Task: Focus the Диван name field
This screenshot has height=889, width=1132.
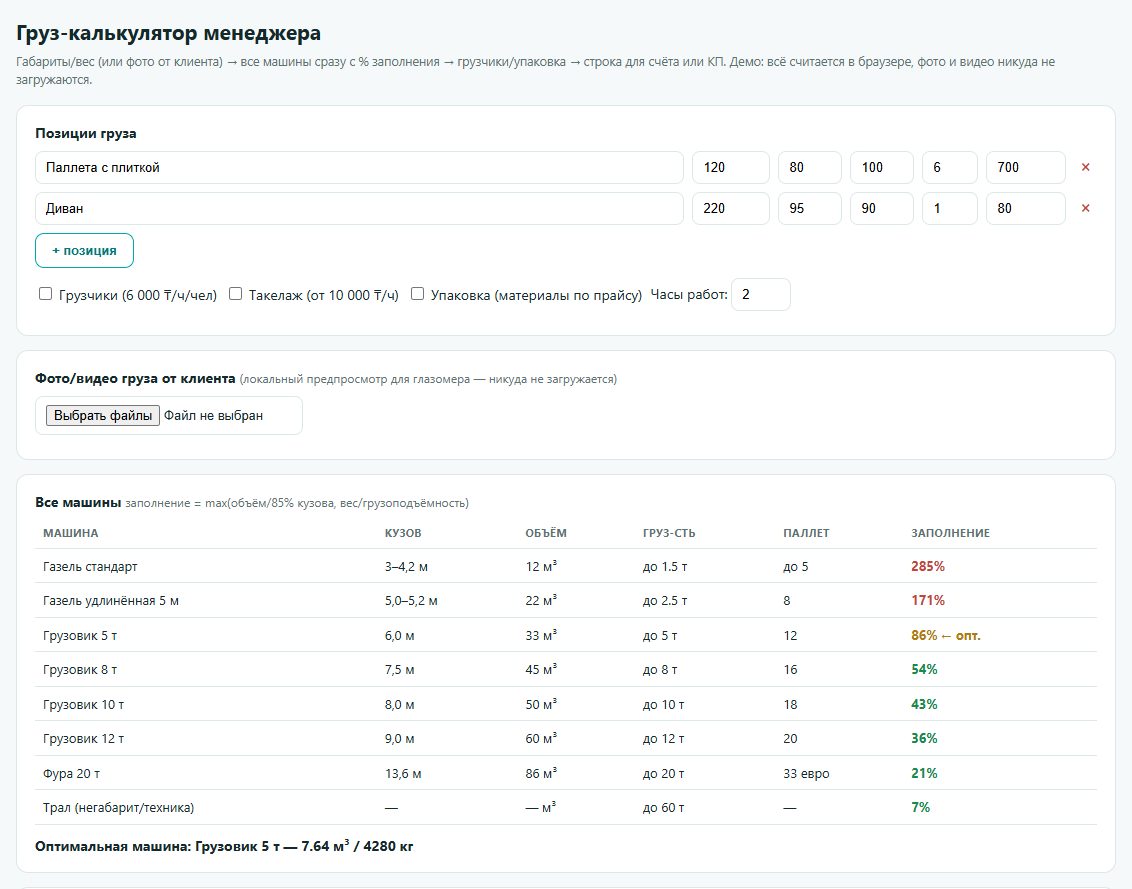Action: 360,209
